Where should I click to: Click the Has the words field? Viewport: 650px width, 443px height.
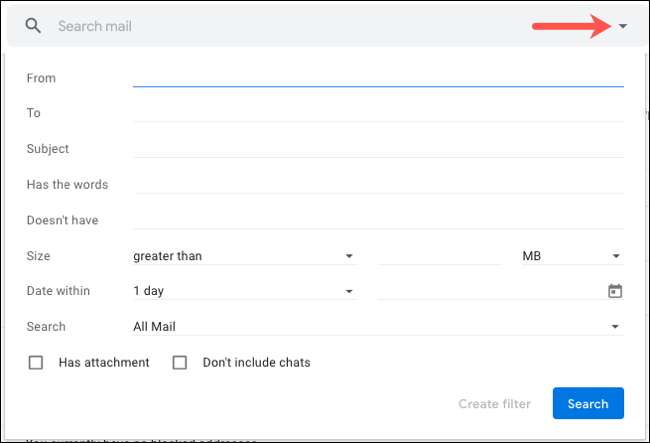point(378,185)
